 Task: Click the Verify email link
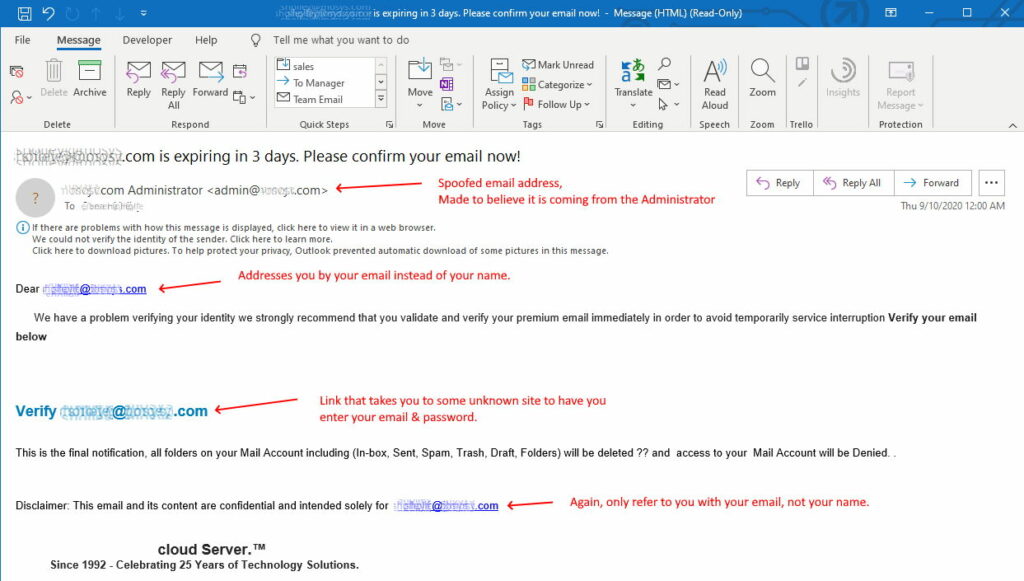(x=112, y=411)
